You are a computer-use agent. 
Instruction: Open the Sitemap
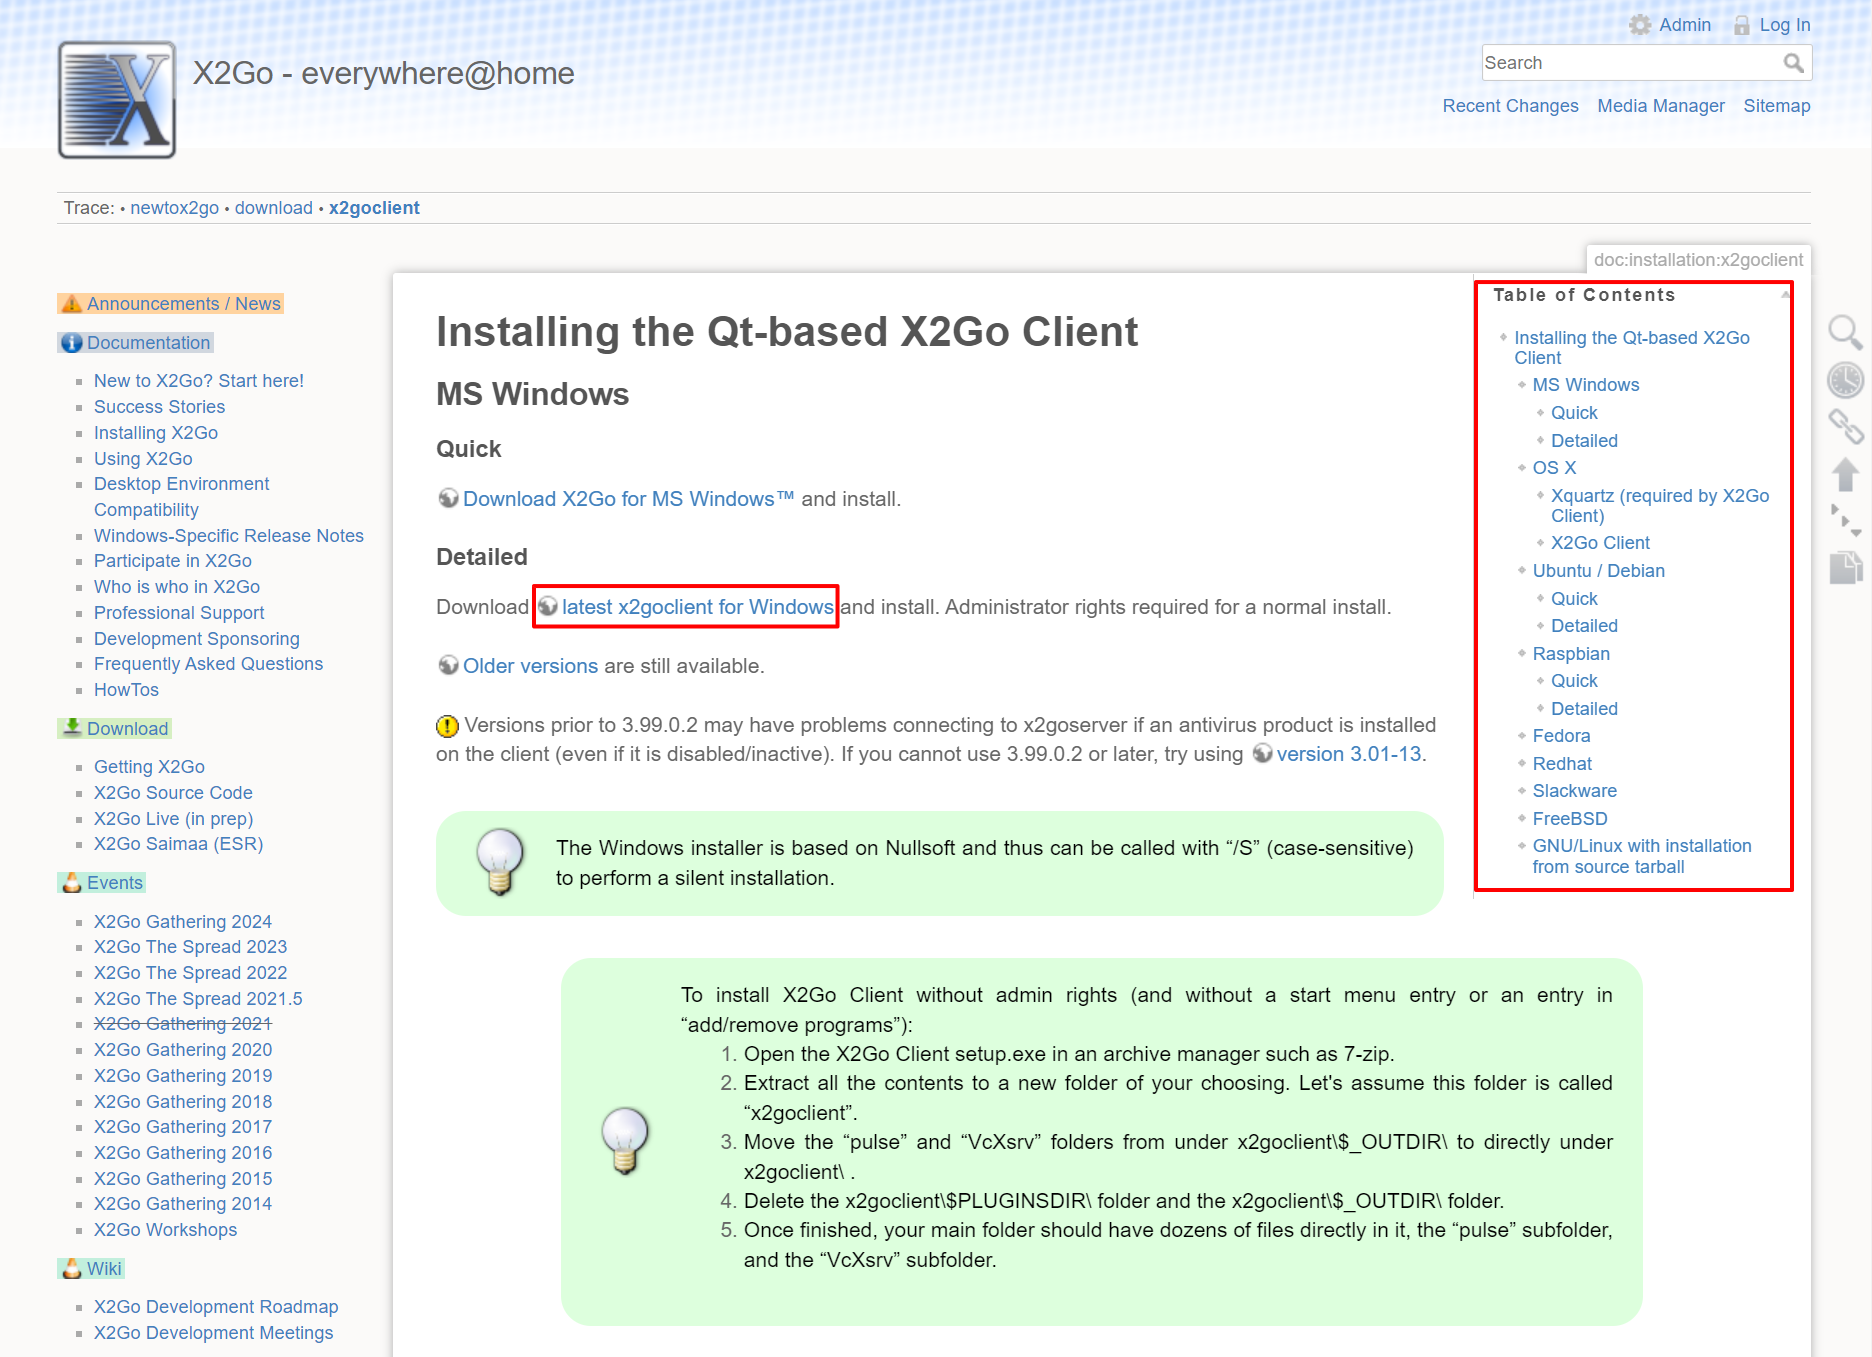point(1777,105)
